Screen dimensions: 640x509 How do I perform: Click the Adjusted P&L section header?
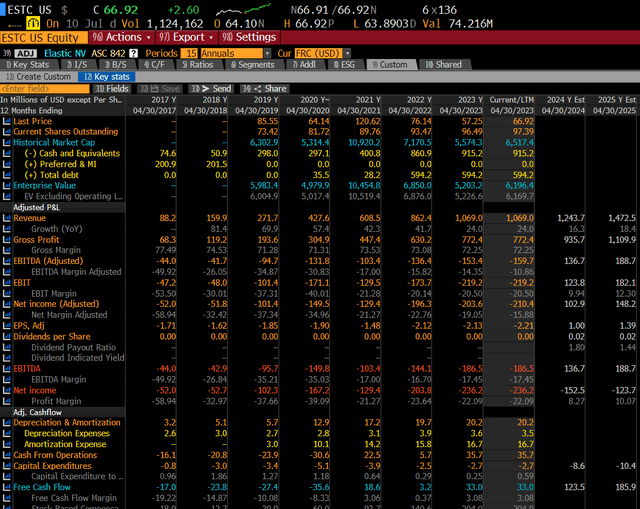[x=36, y=207]
